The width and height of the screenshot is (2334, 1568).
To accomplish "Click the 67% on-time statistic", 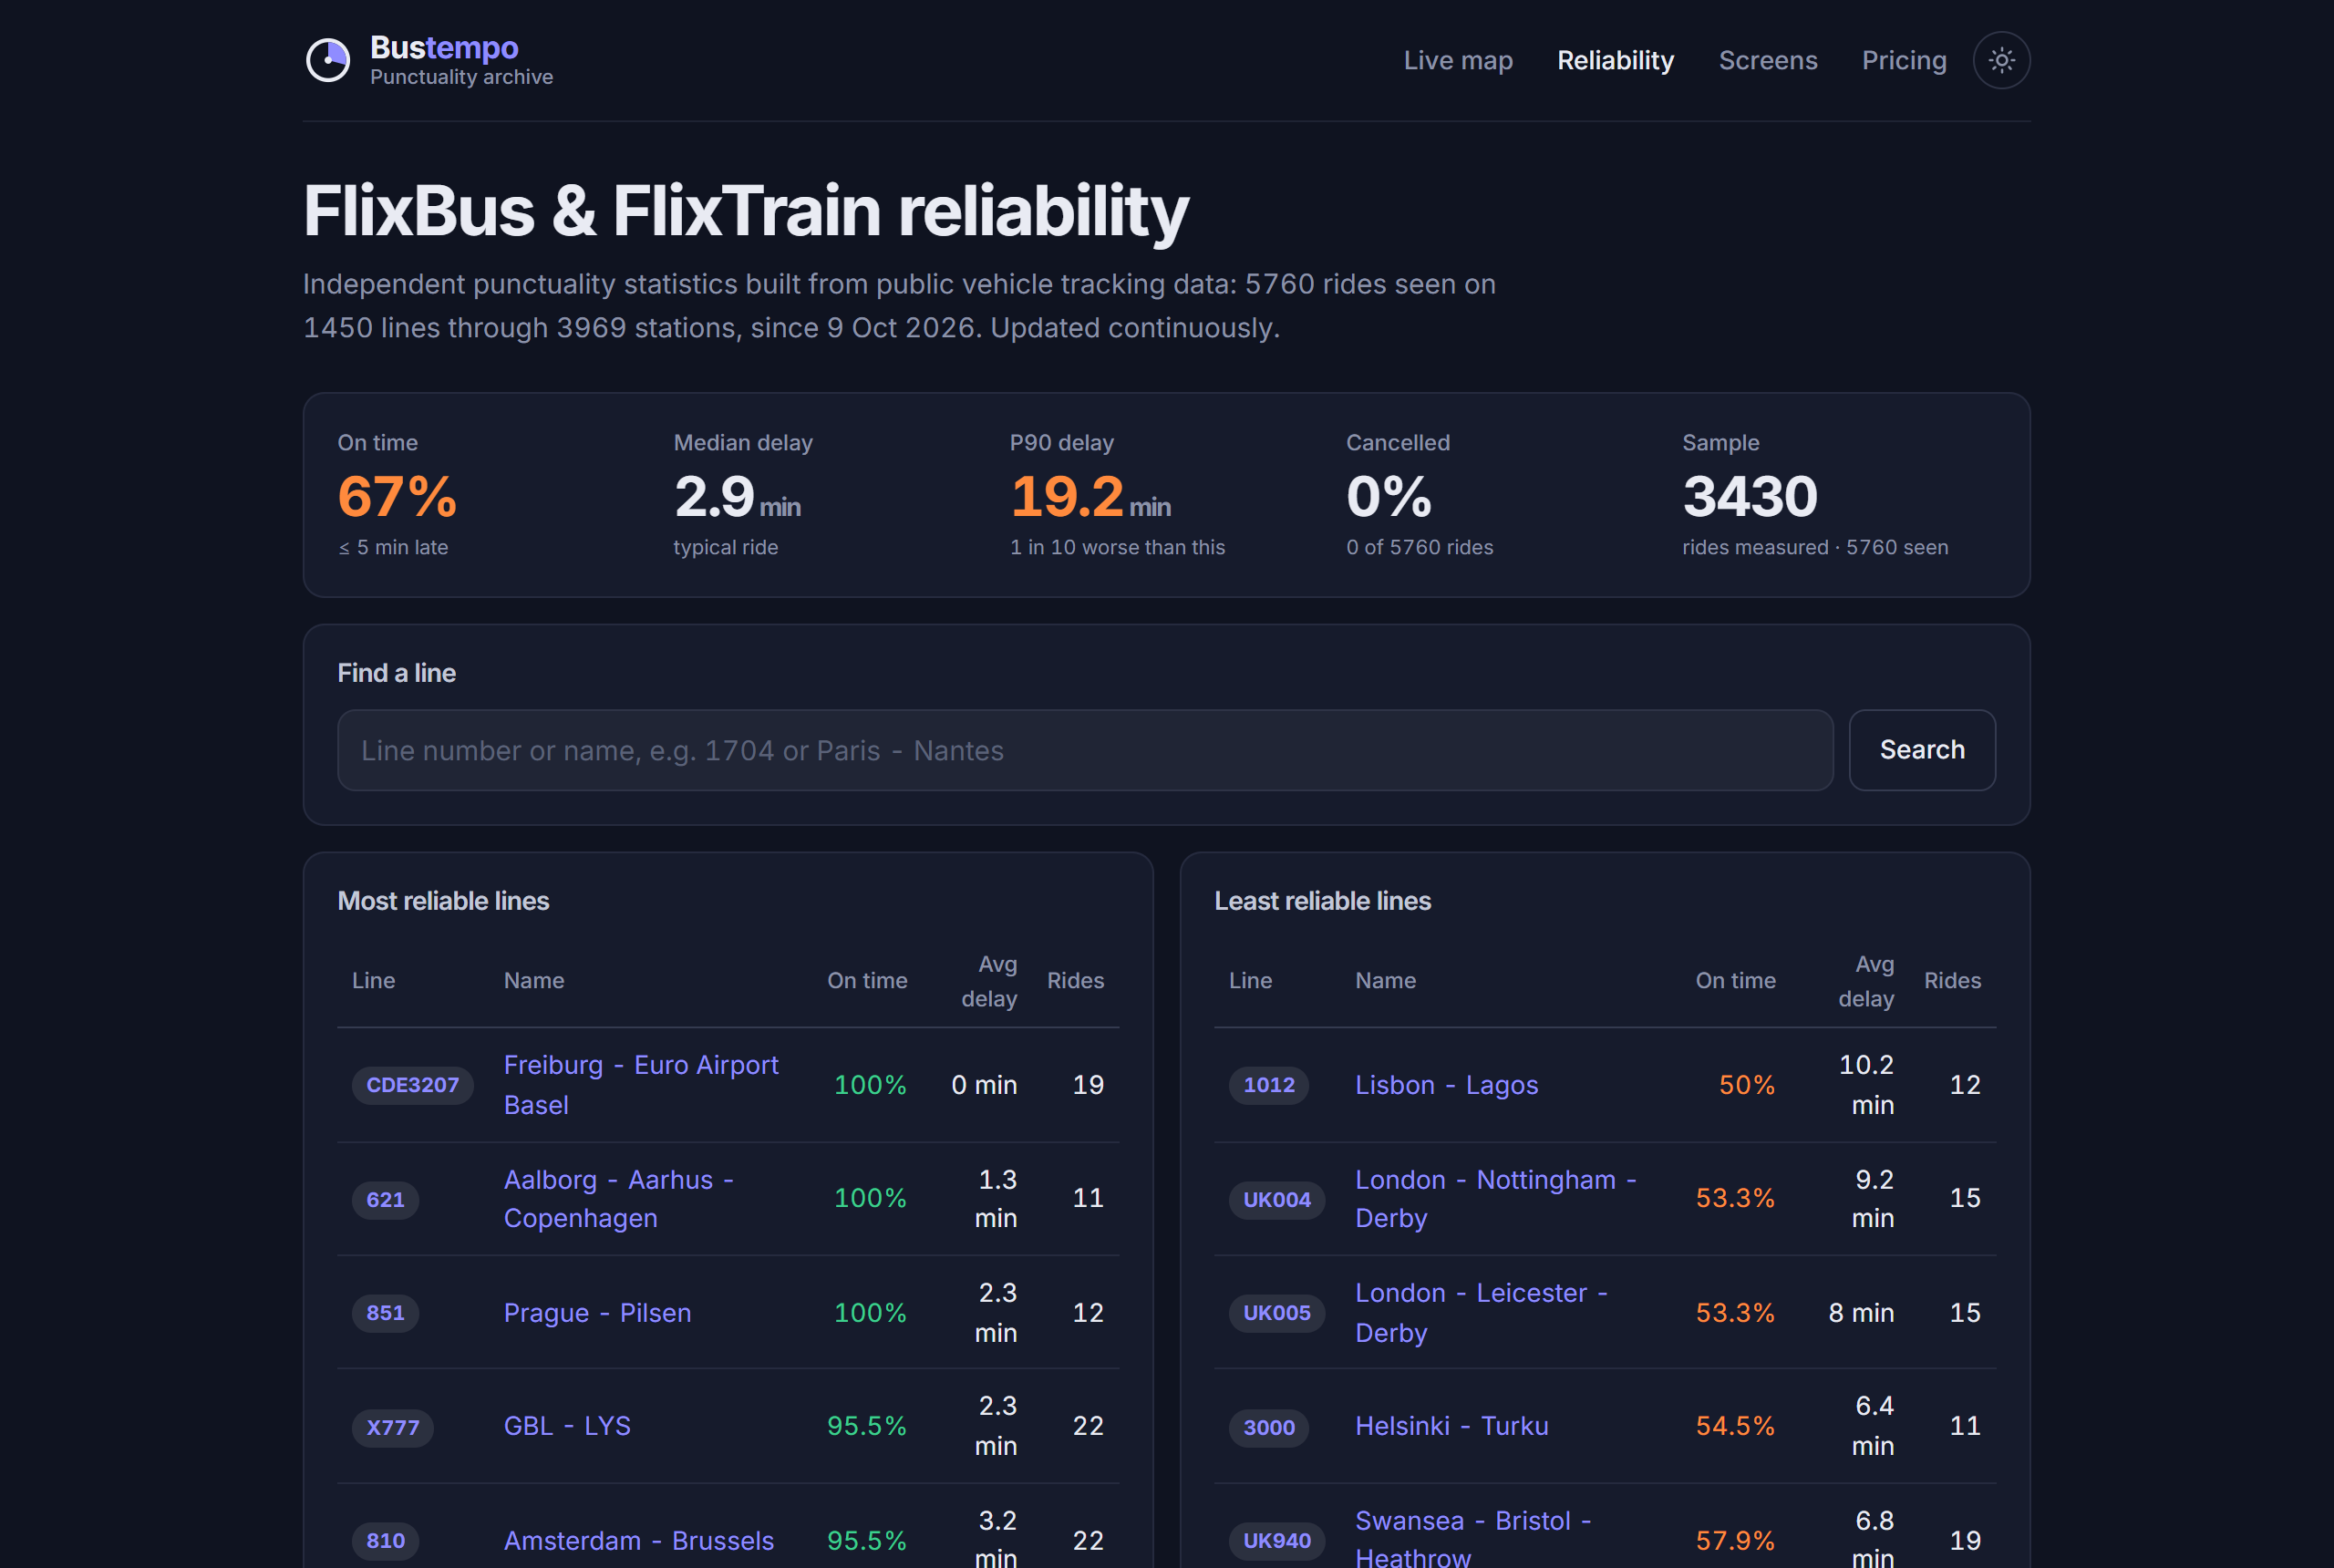I will 397,497.
